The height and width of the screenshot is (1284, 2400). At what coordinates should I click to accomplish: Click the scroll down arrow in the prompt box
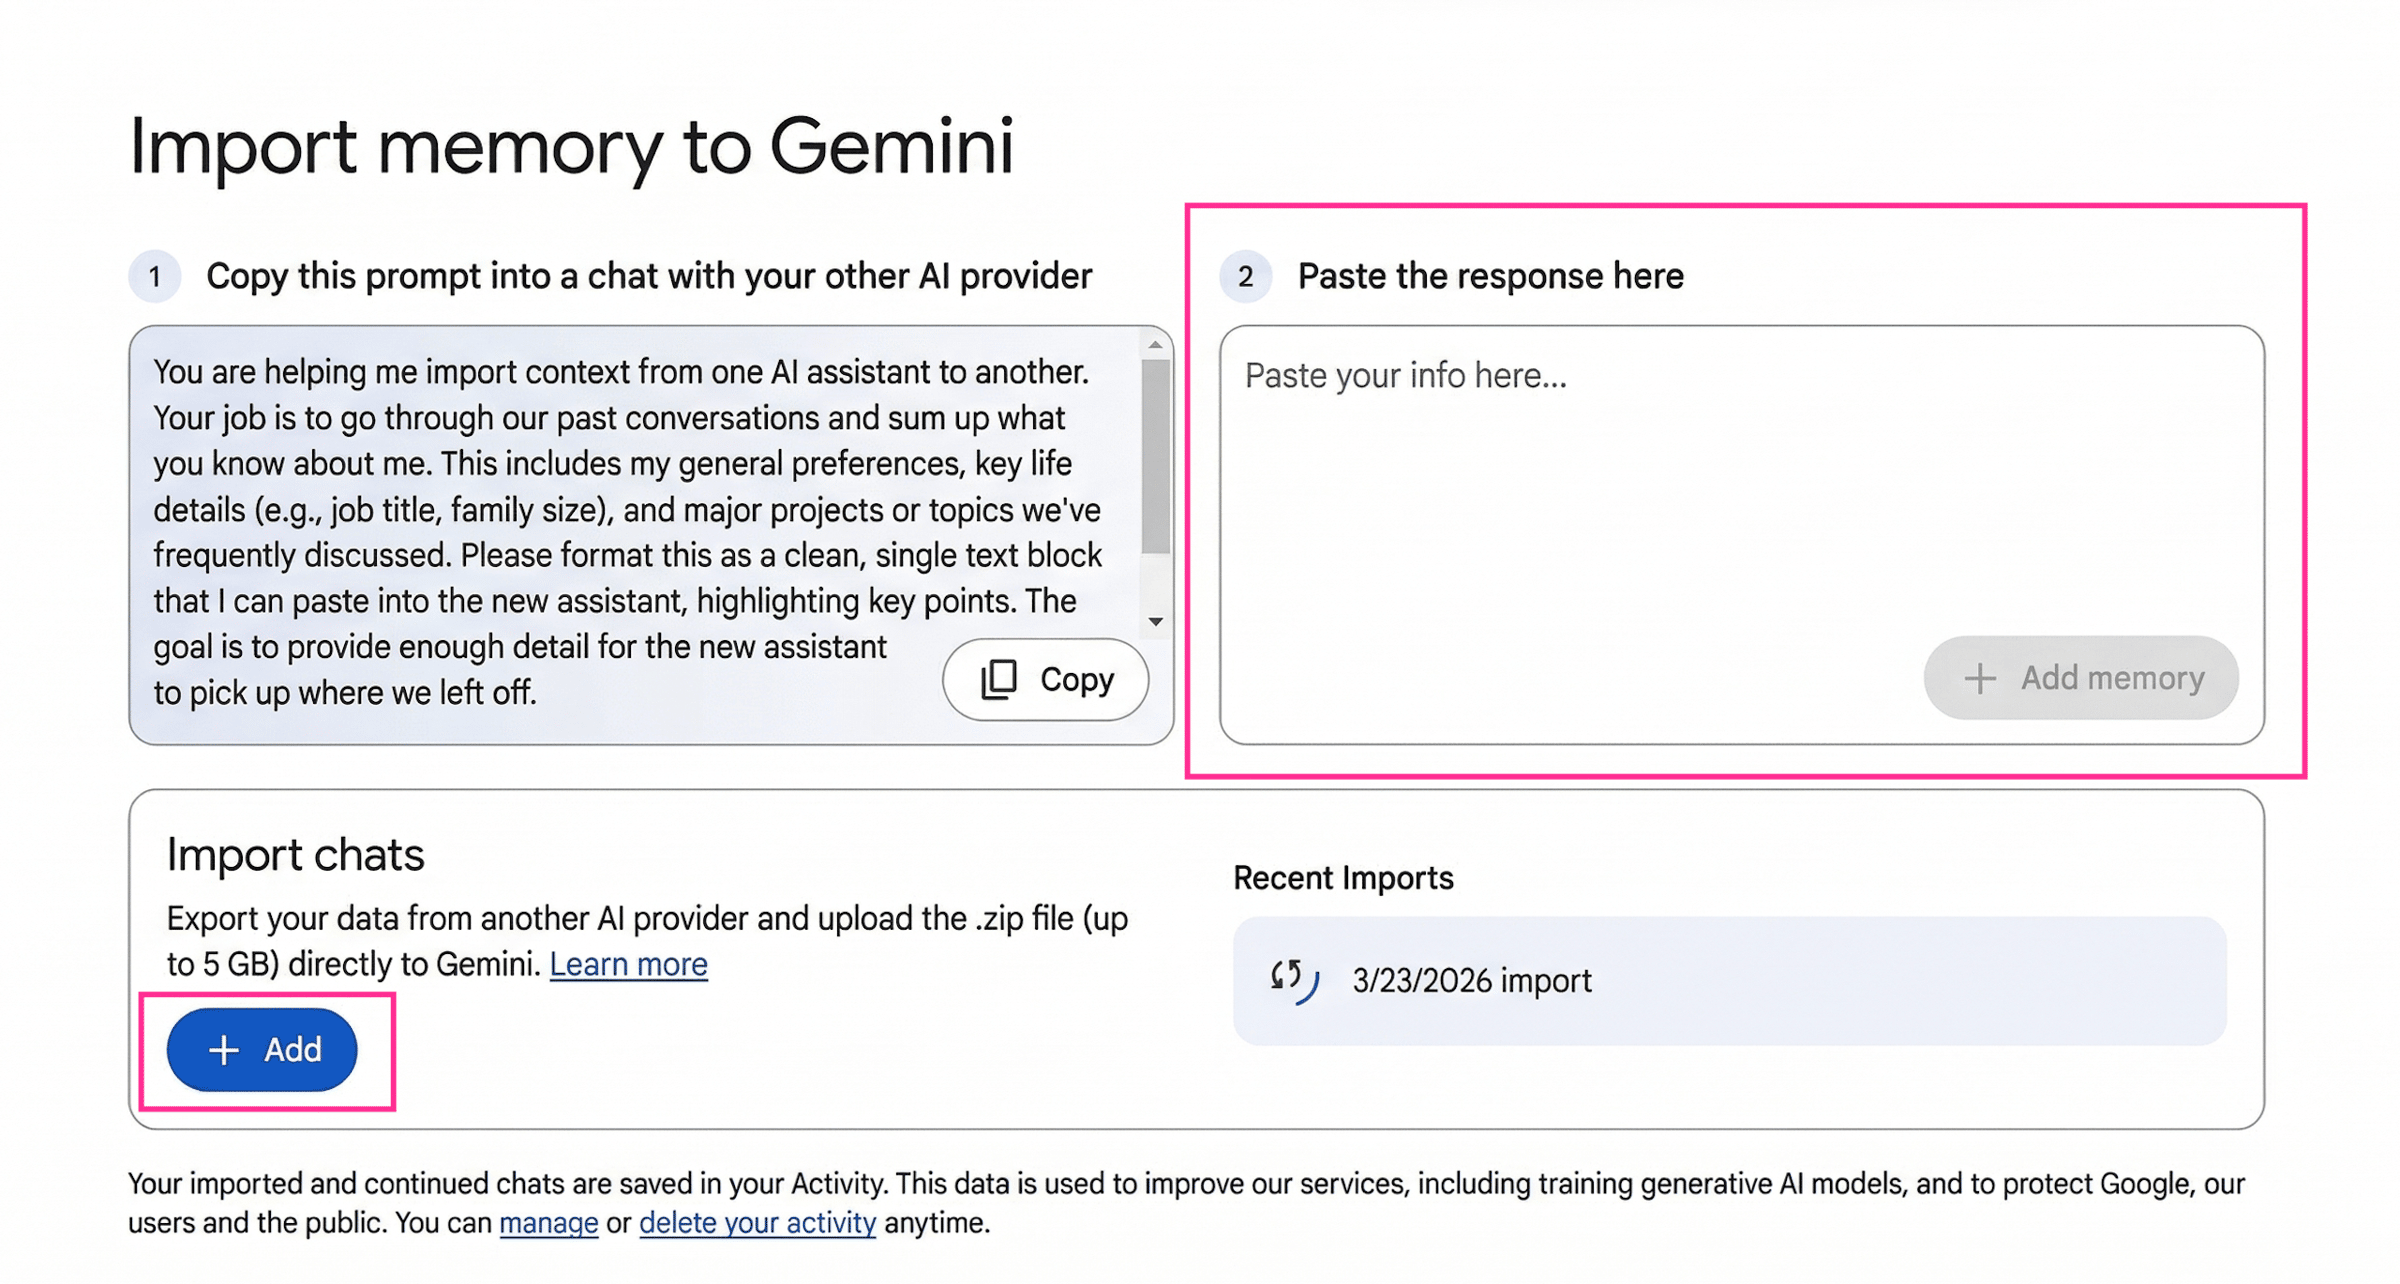[1155, 622]
